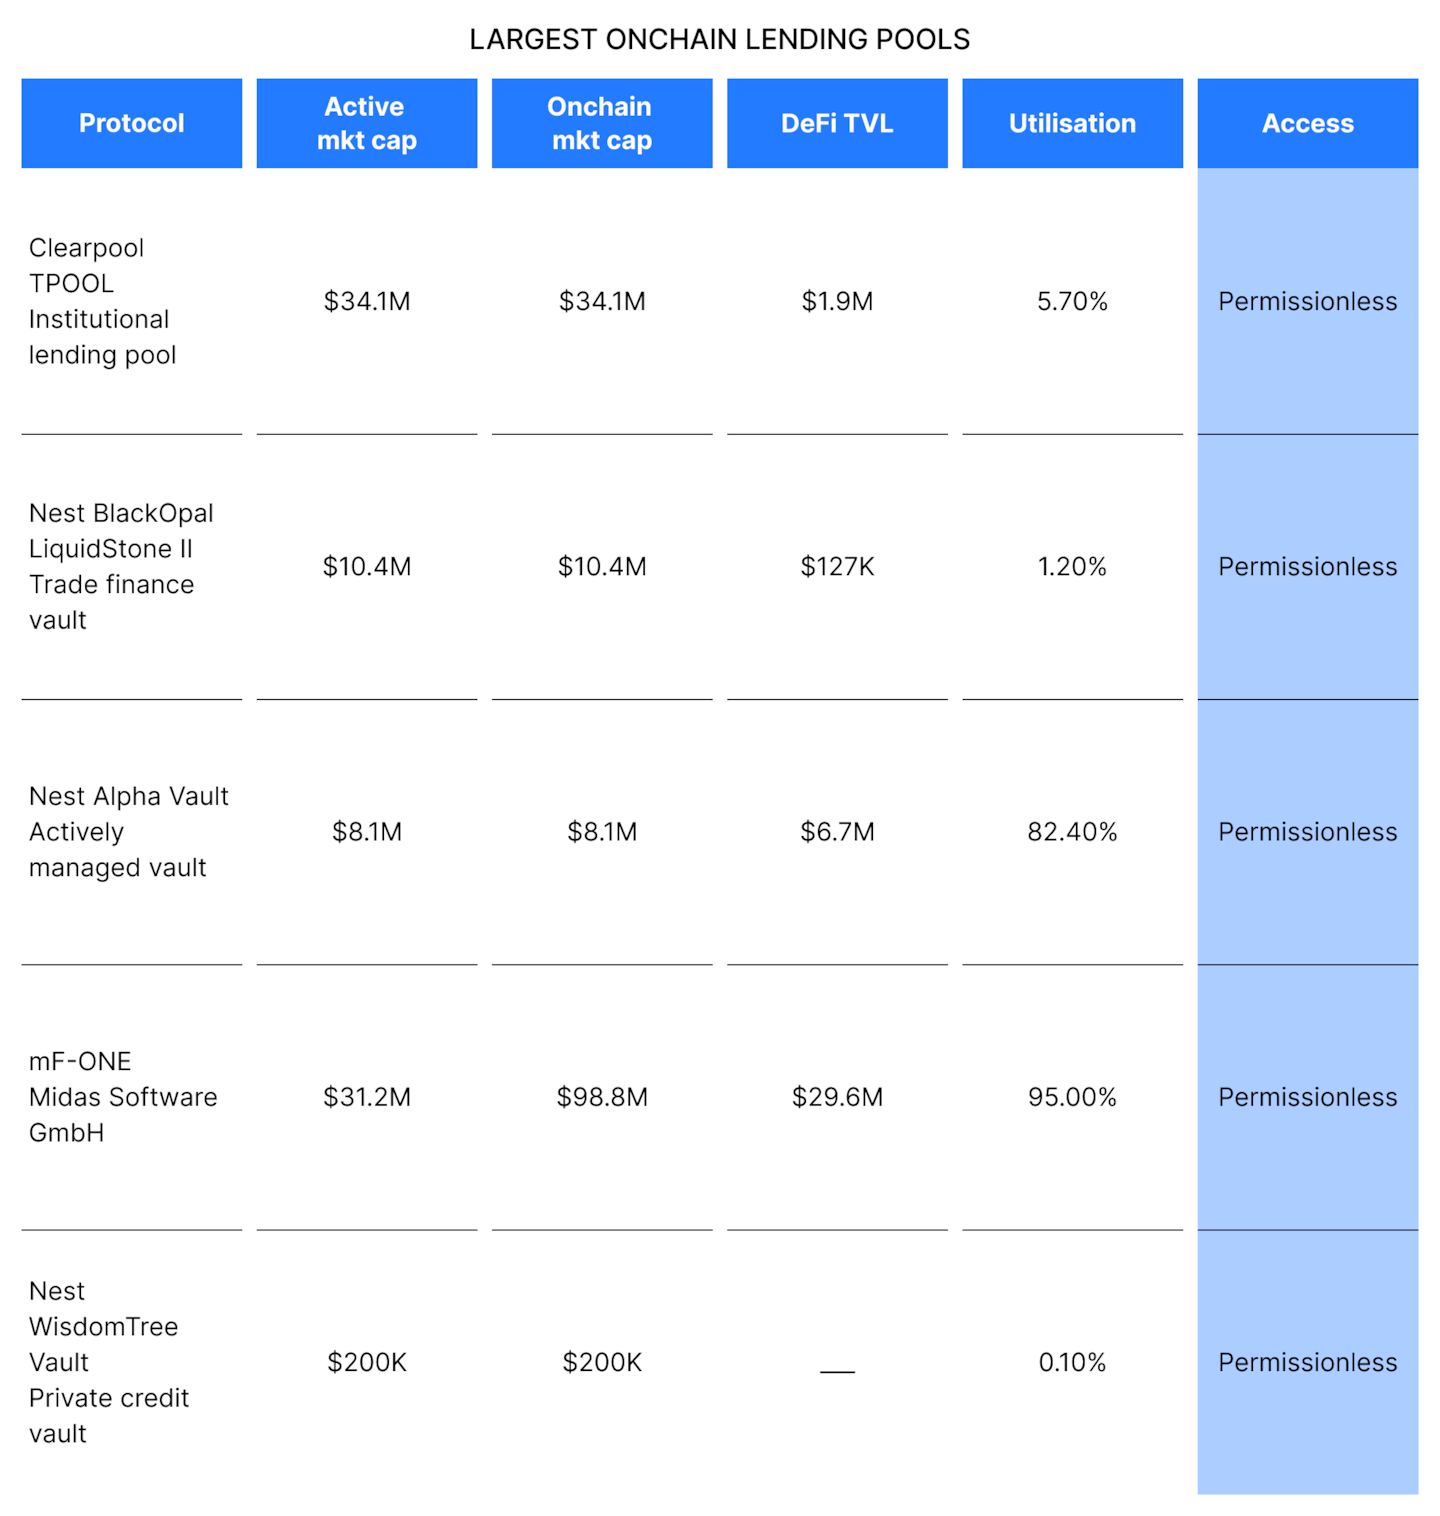The width and height of the screenshot is (1440, 1516).
Task: Select the 0.10% utilisation value
Action: 1072,1362
